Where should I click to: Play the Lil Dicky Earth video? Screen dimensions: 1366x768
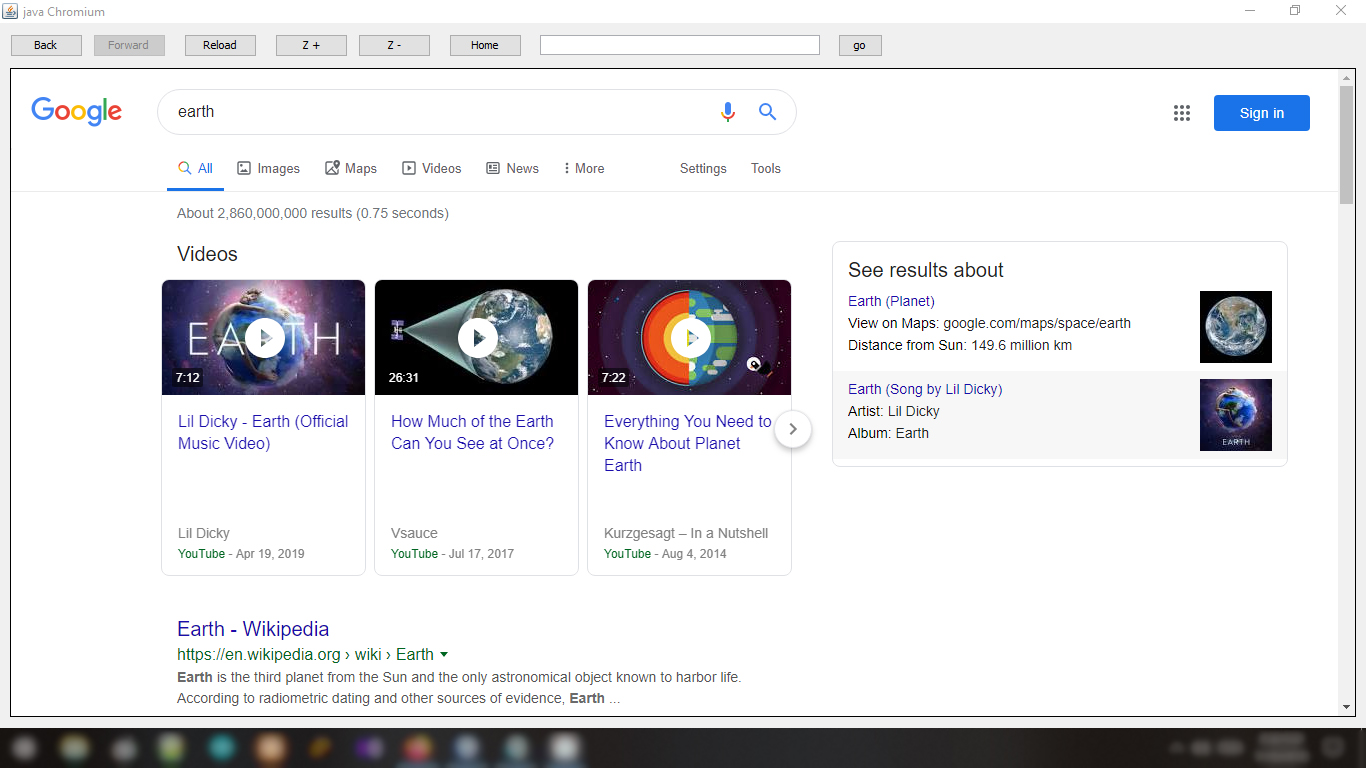coord(264,338)
